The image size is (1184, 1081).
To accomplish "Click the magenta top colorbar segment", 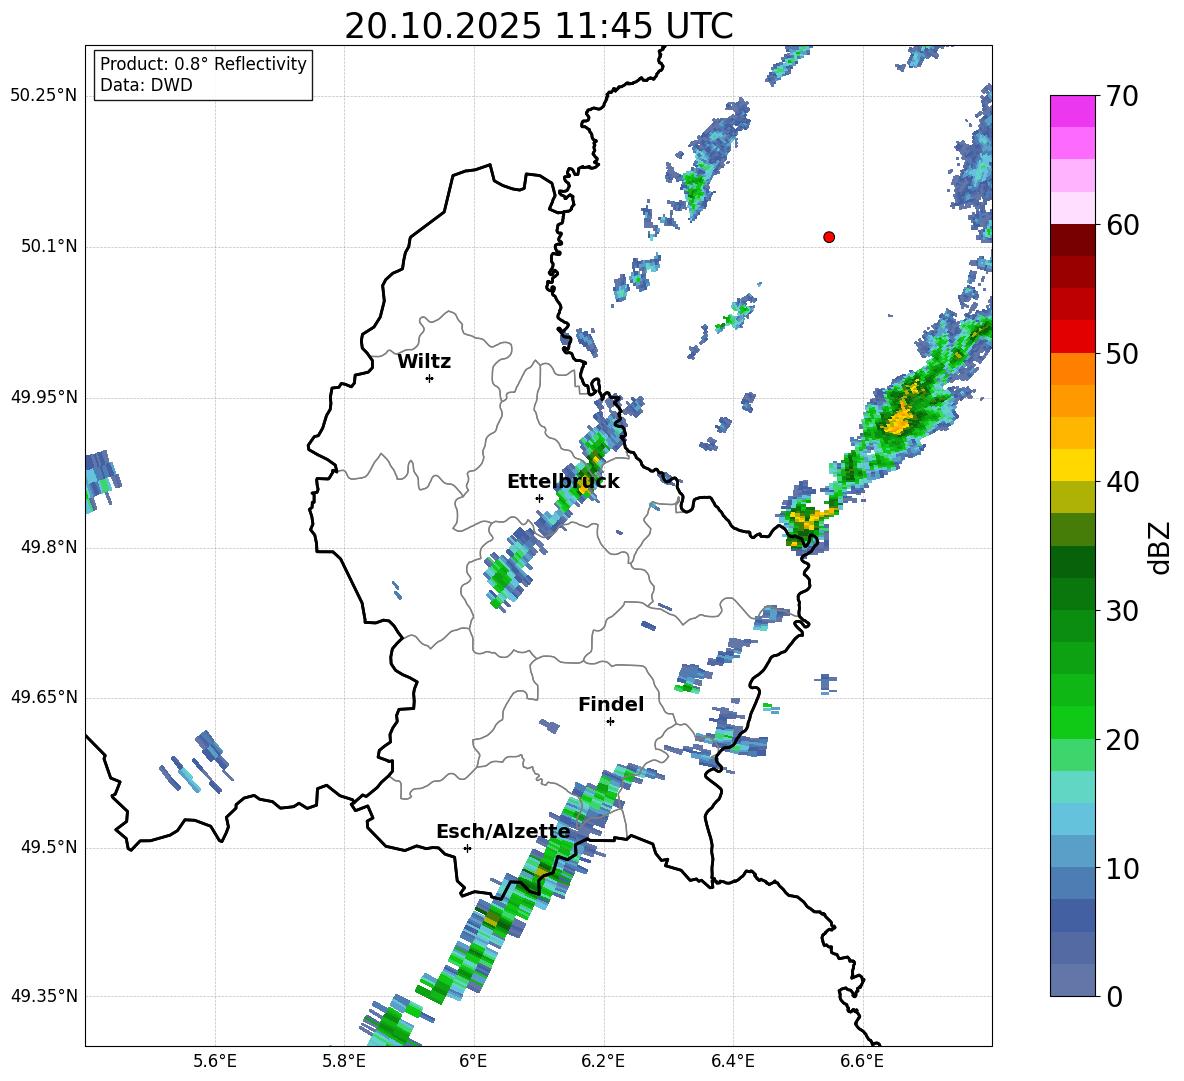I will point(1072,112).
